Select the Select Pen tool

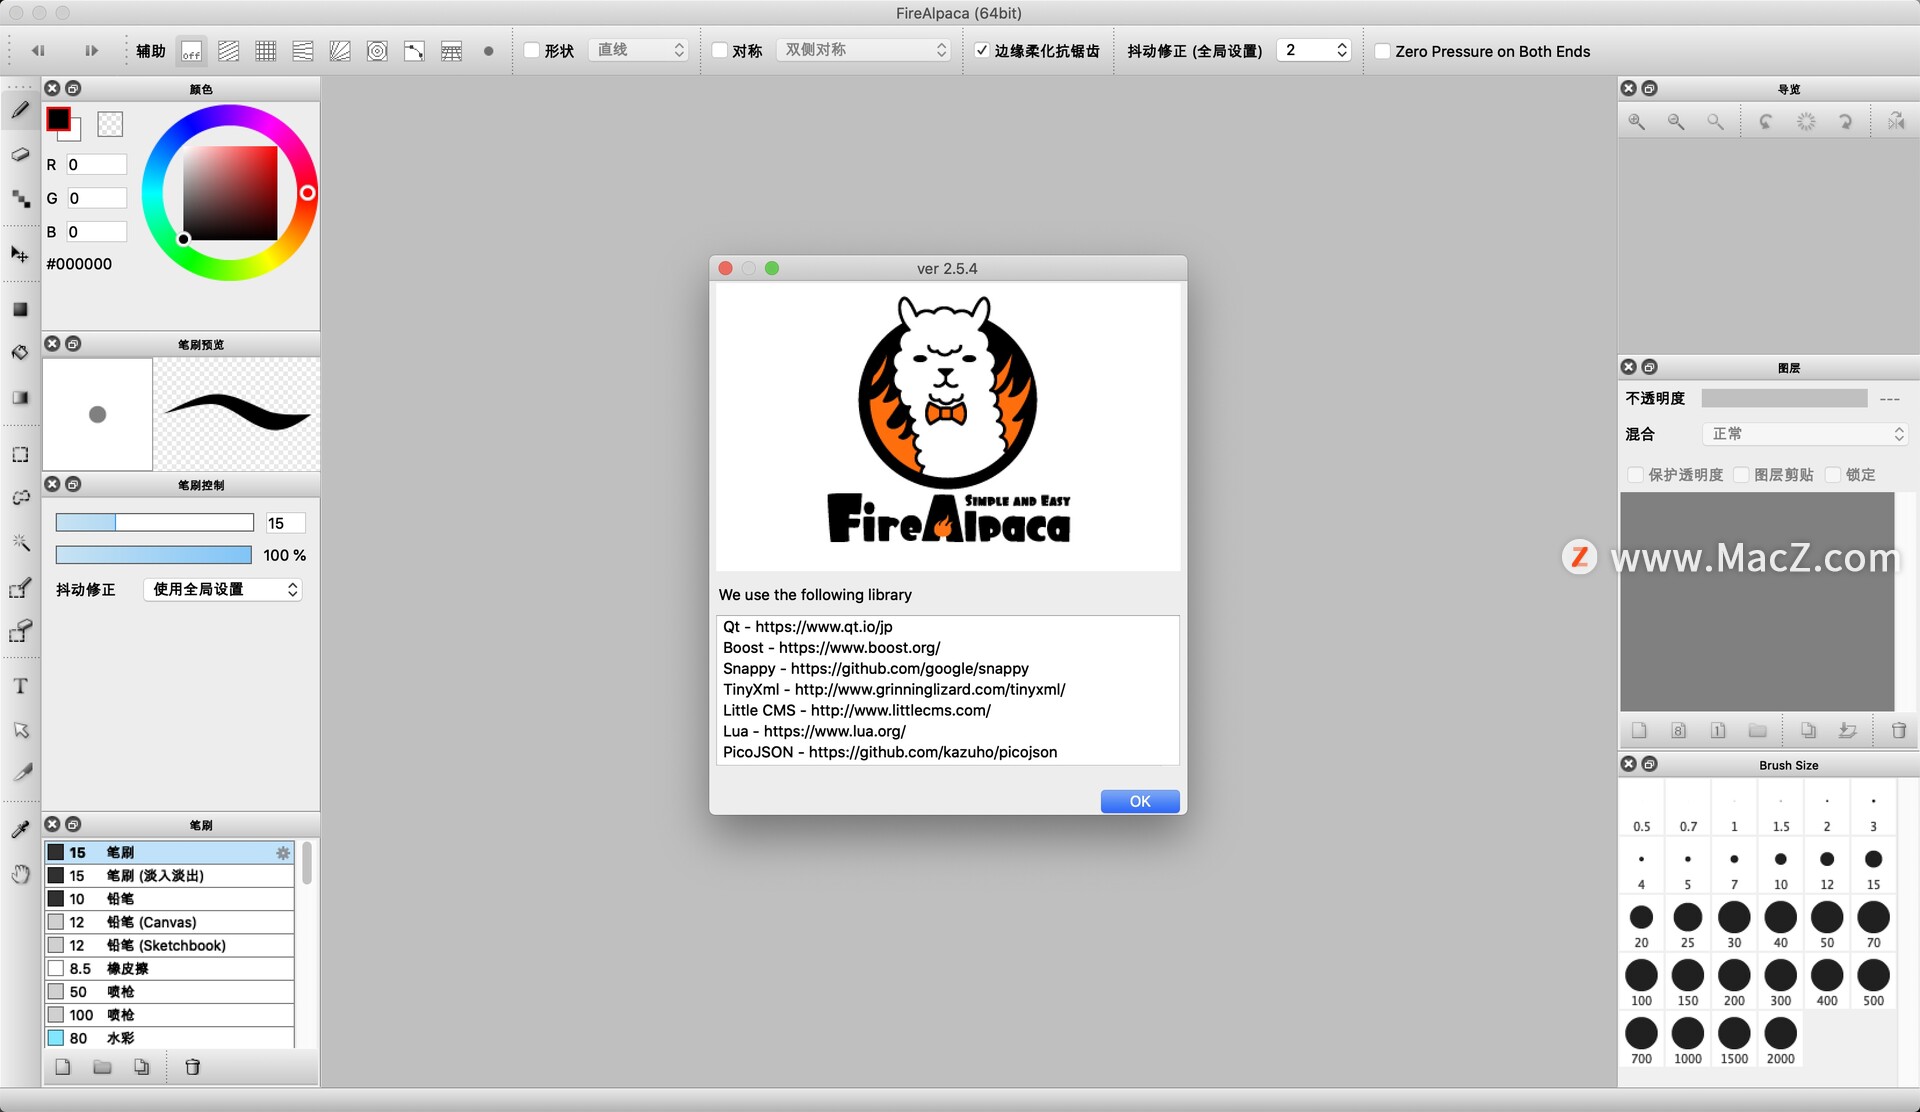(x=20, y=588)
